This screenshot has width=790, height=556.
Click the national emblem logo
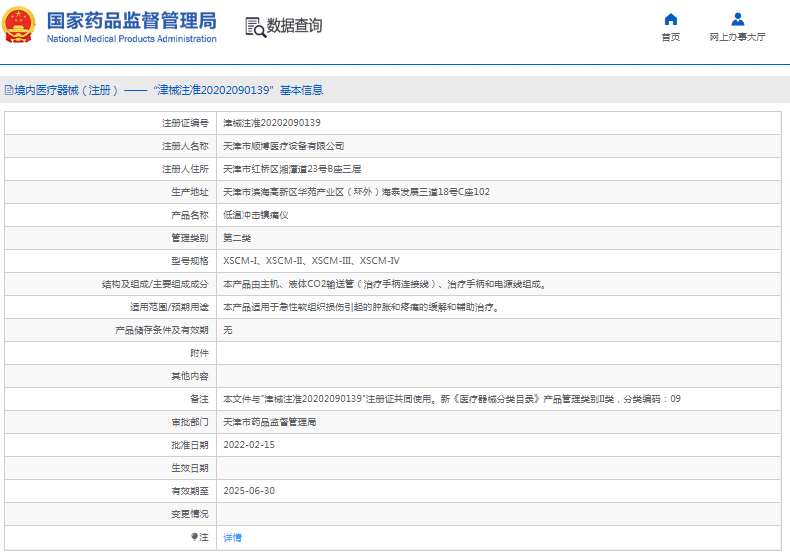(x=19, y=25)
